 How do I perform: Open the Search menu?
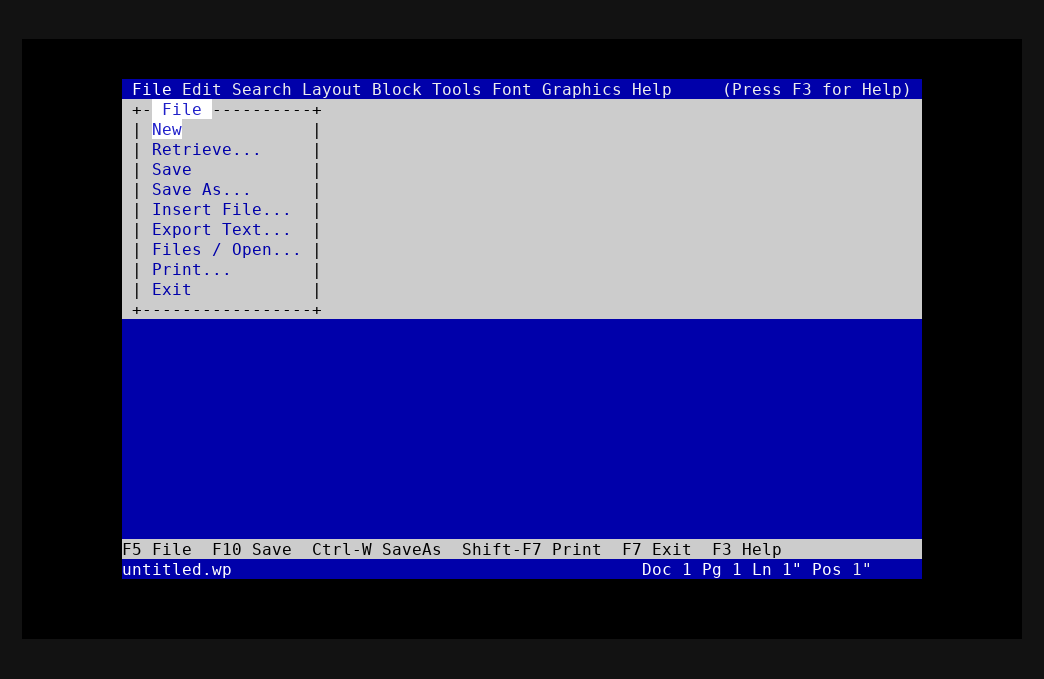click(262, 89)
